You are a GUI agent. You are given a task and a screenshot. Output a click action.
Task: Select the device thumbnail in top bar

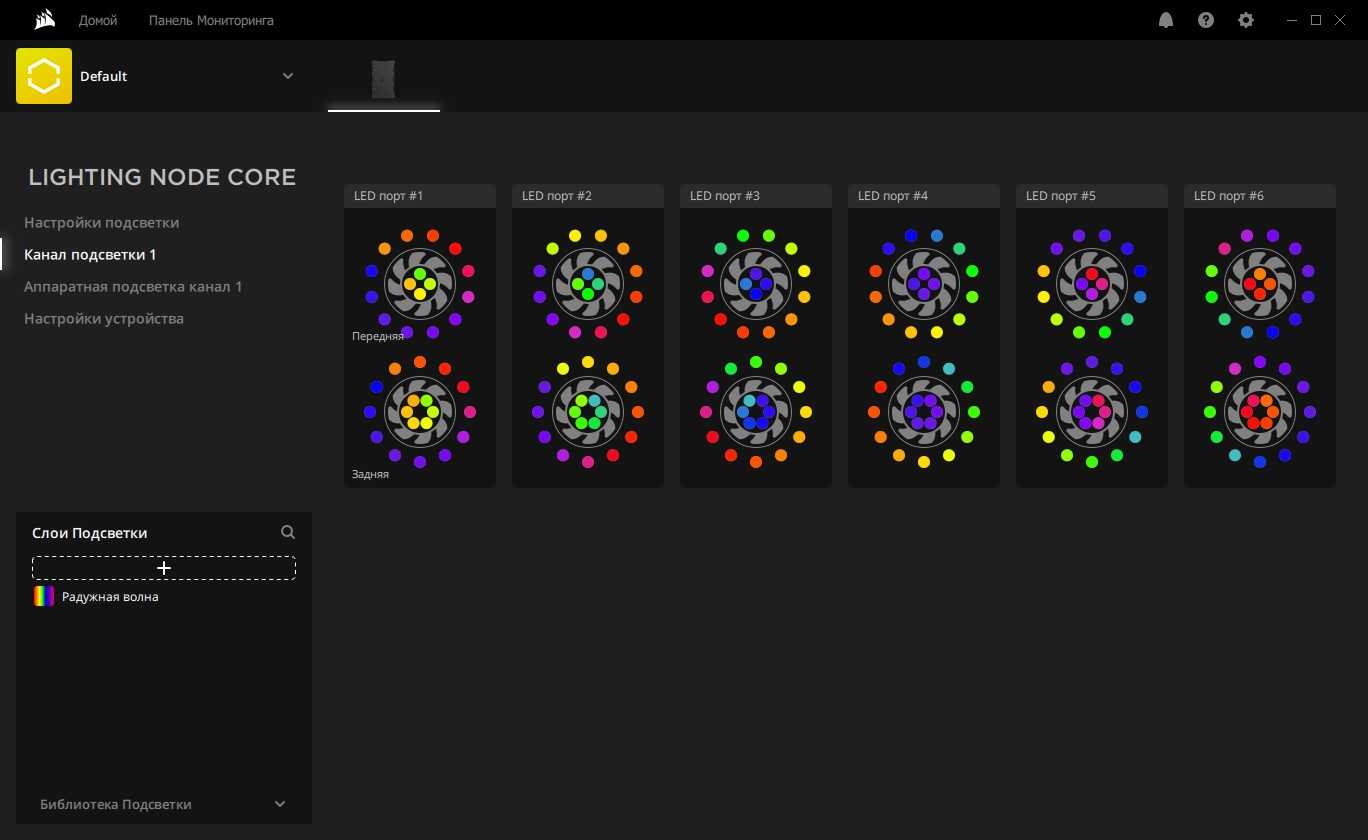[384, 79]
